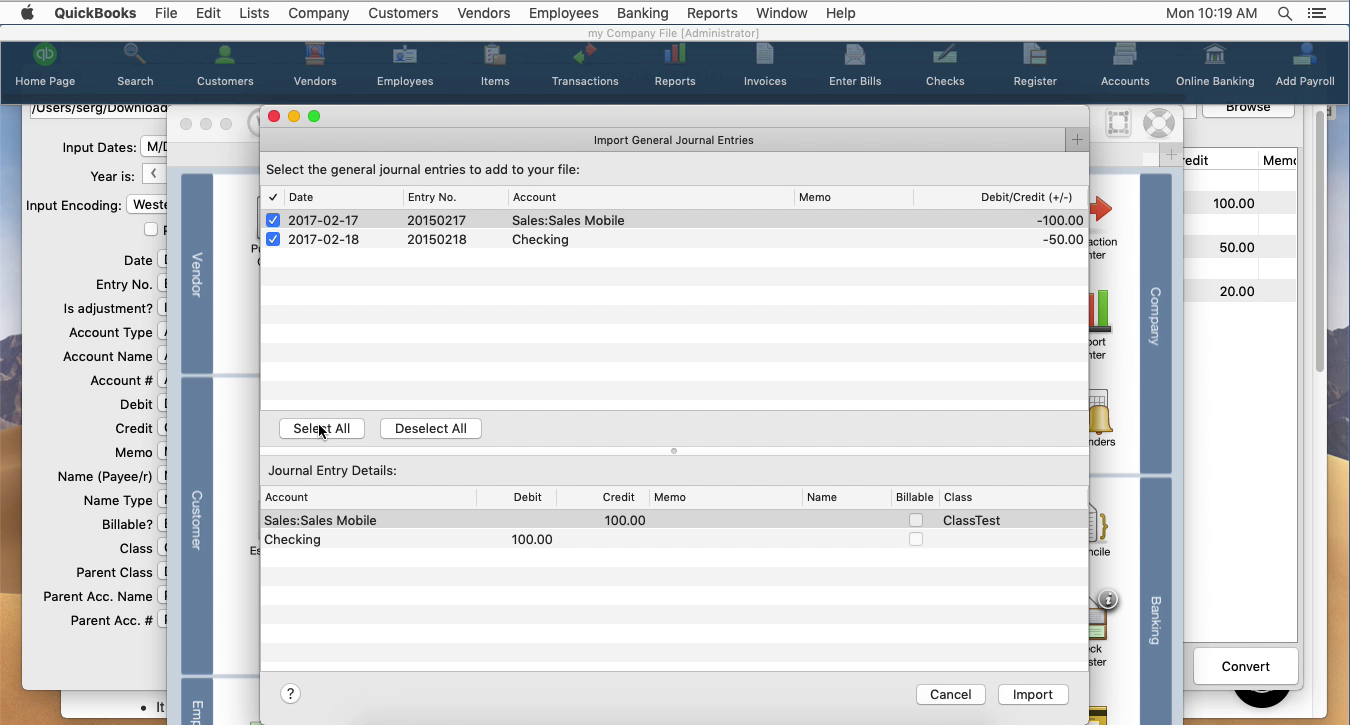Screen dimensions: 1350x725
Task: Click the Browse button
Action: tap(1248, 107)
